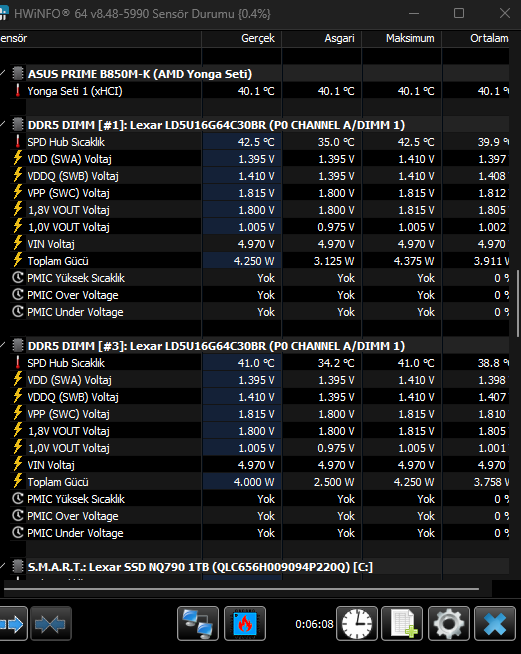Click the expand arrows toolbar button
521x654 pixels.
tap(13, 624)
